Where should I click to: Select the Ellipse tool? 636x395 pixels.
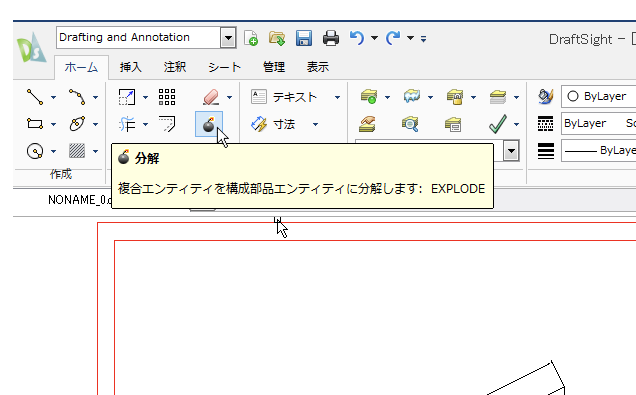click(x=77, y=124)
